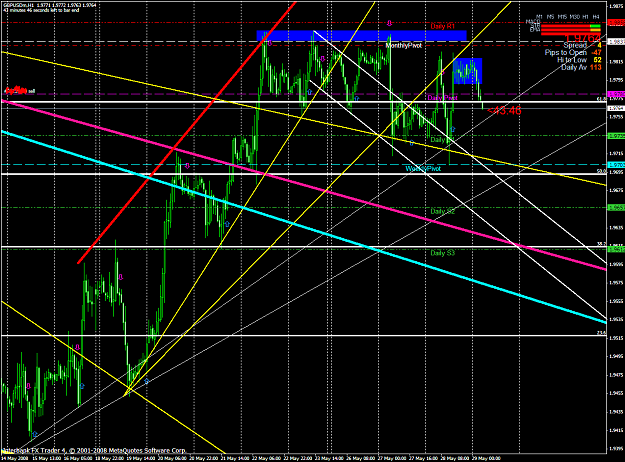Click the green segment of the signal bars
This screenshot has width=625, height=462.
pos(595,26)
